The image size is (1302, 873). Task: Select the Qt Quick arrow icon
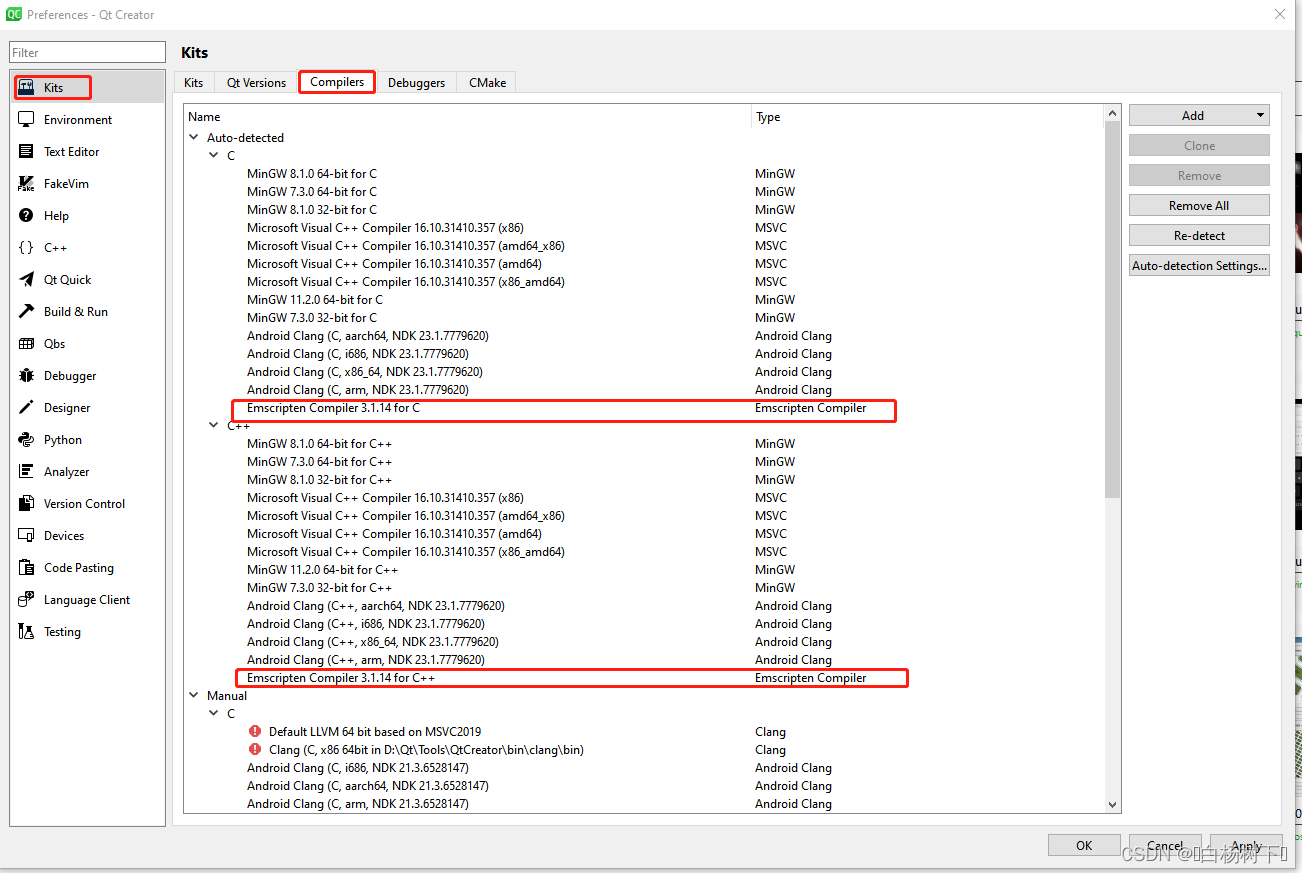tap(27, 279)
